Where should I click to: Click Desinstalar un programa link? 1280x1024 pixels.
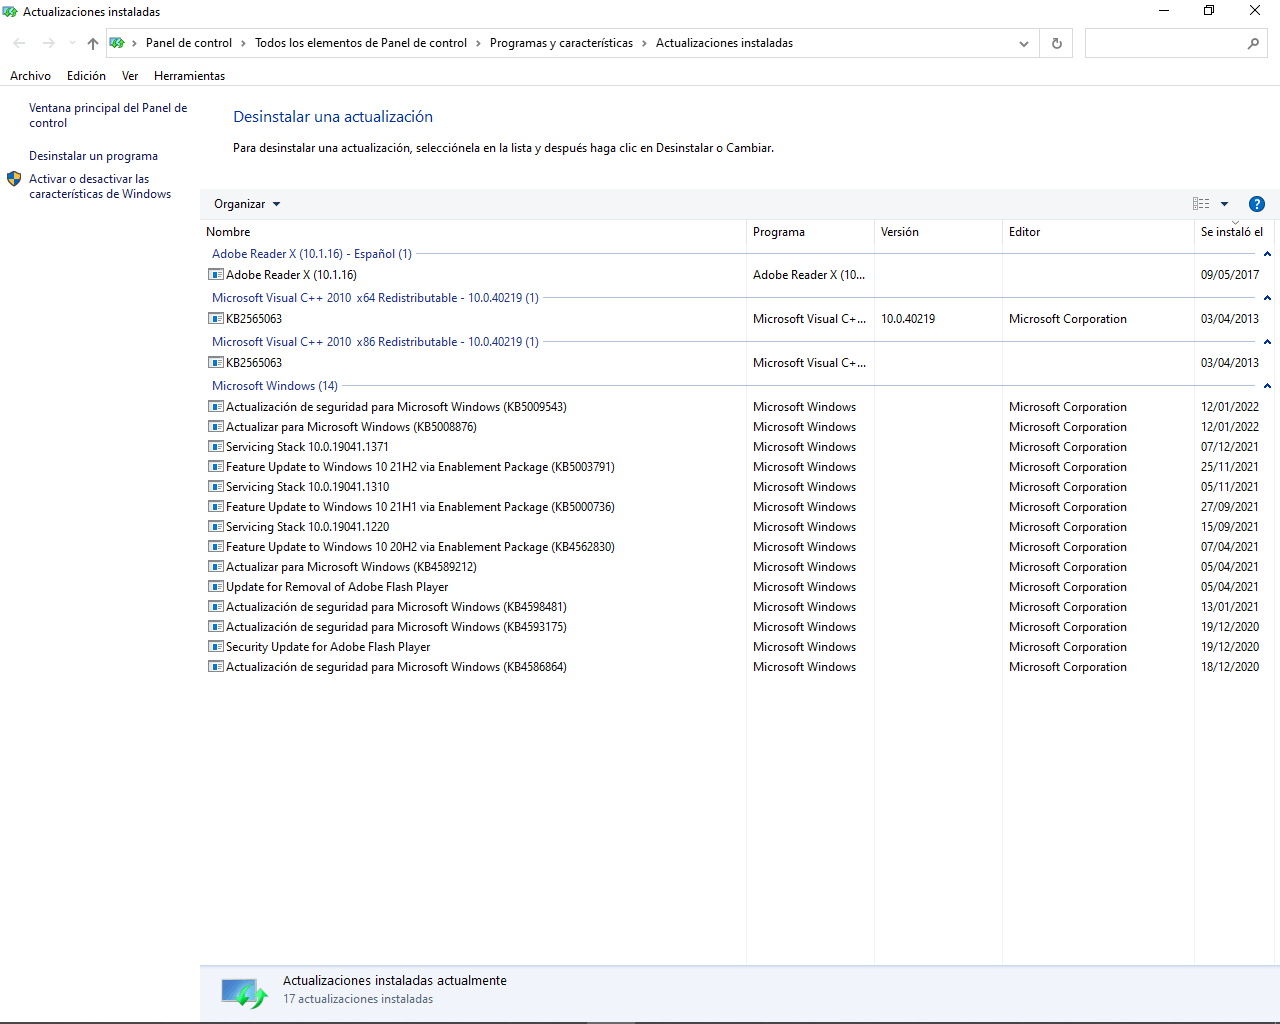[x=93, y=156]
